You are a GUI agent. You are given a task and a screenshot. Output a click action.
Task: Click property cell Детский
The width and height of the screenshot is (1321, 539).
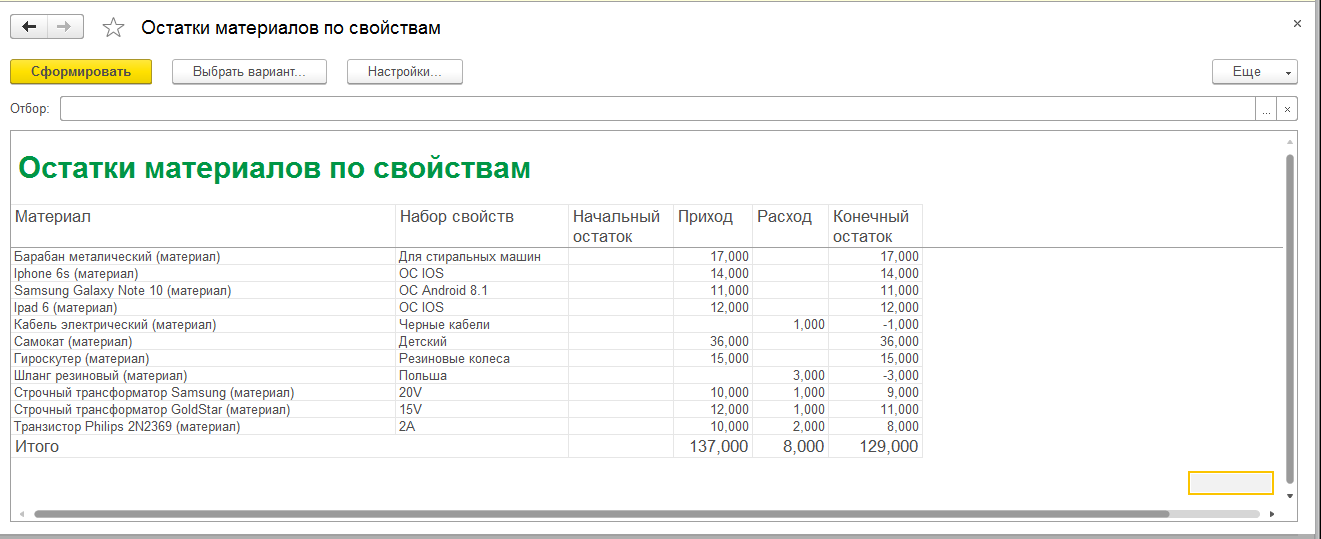click(x=482, y=341)
